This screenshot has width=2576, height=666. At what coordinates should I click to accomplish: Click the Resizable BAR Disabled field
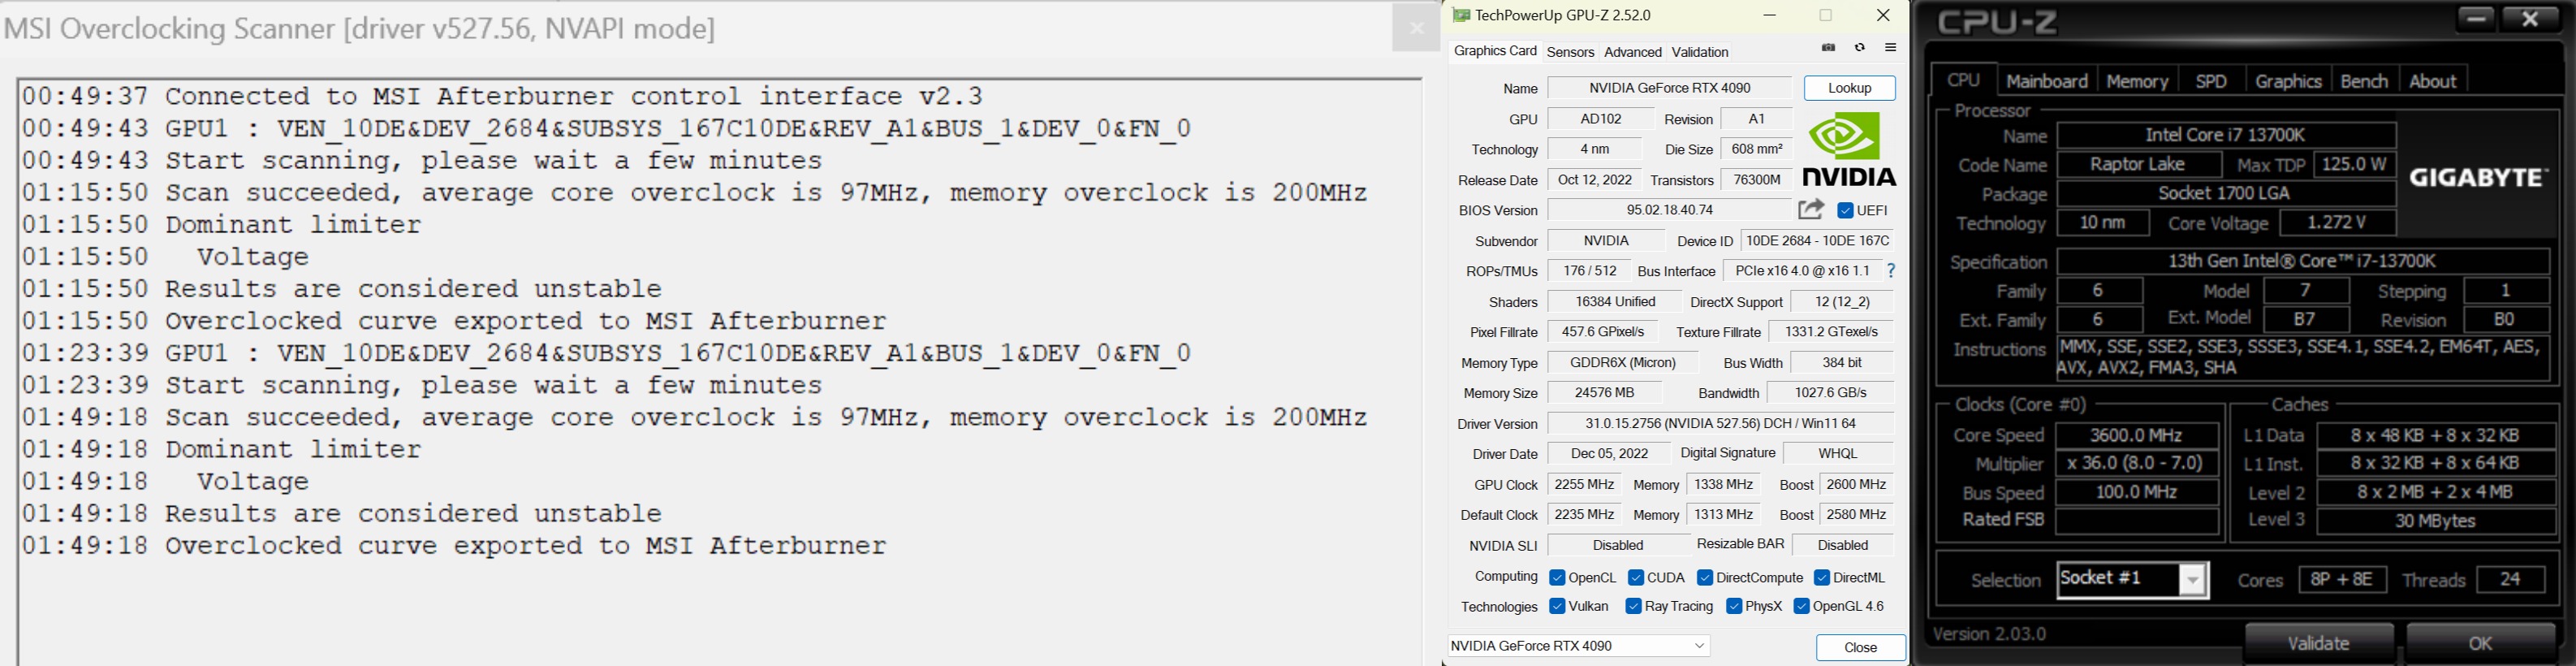[1842, 545]
